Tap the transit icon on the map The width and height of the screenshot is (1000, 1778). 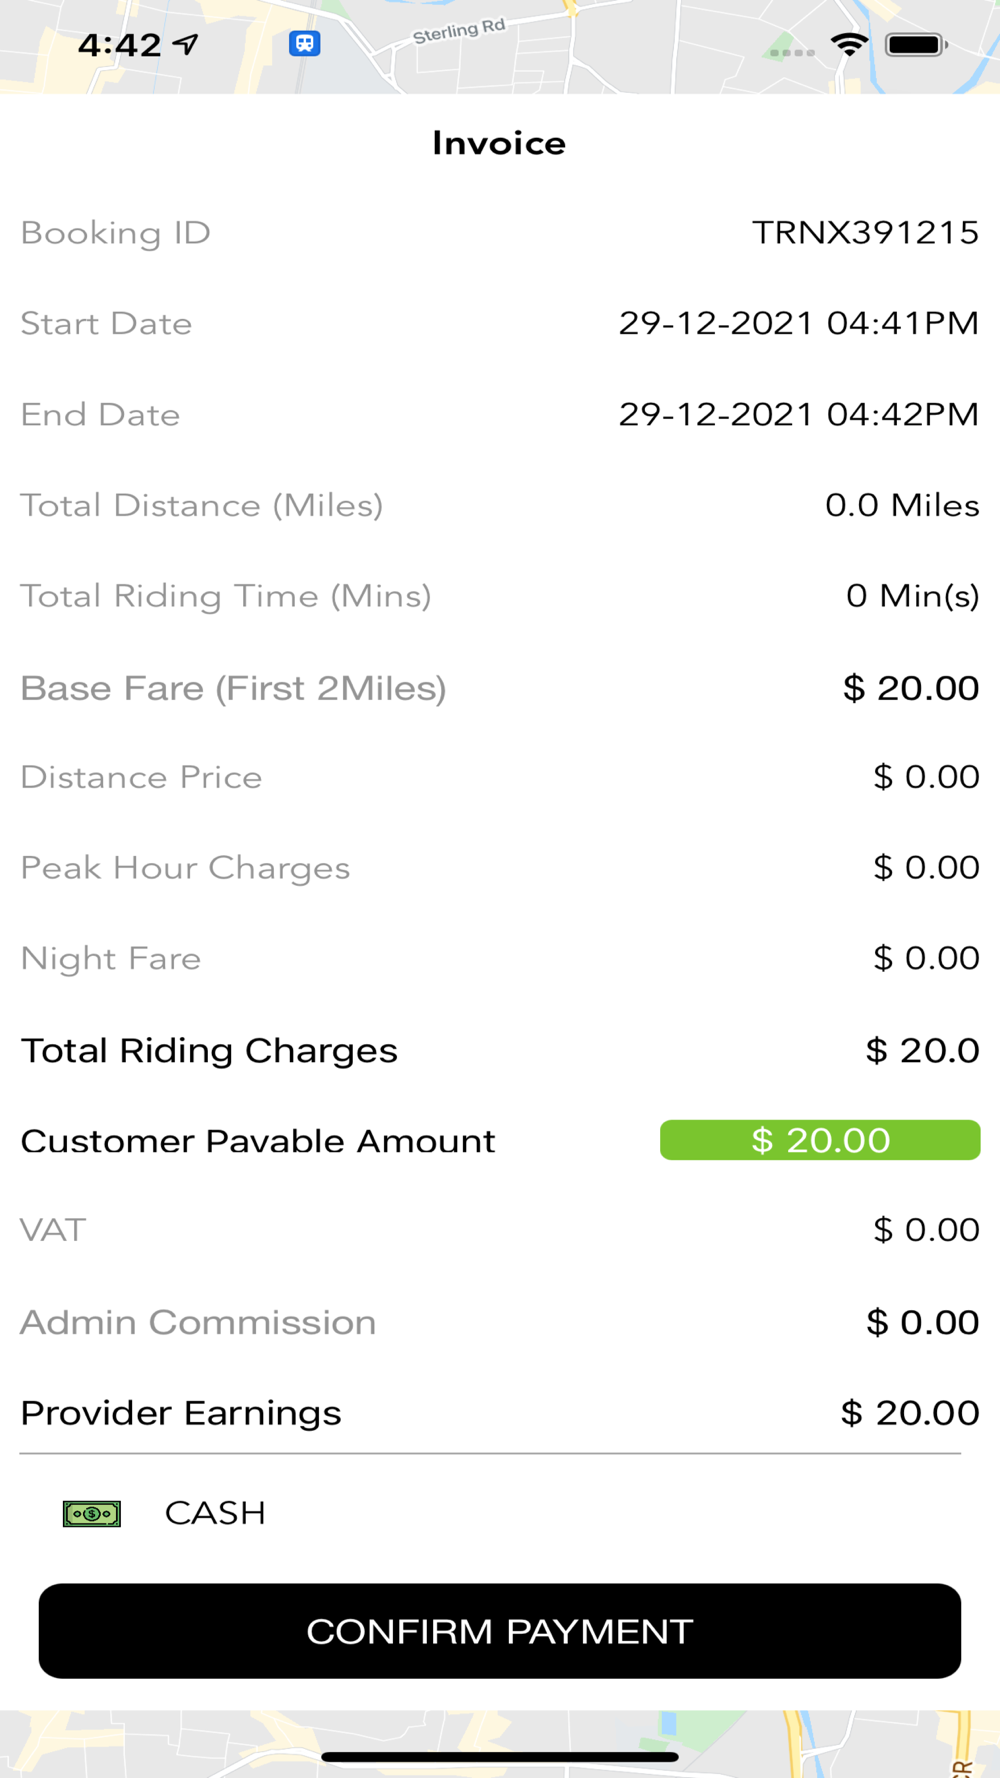point(305,44)
